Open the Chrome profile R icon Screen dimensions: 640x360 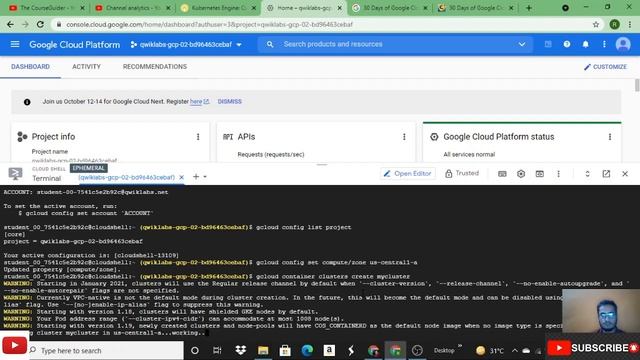(614, 24)
